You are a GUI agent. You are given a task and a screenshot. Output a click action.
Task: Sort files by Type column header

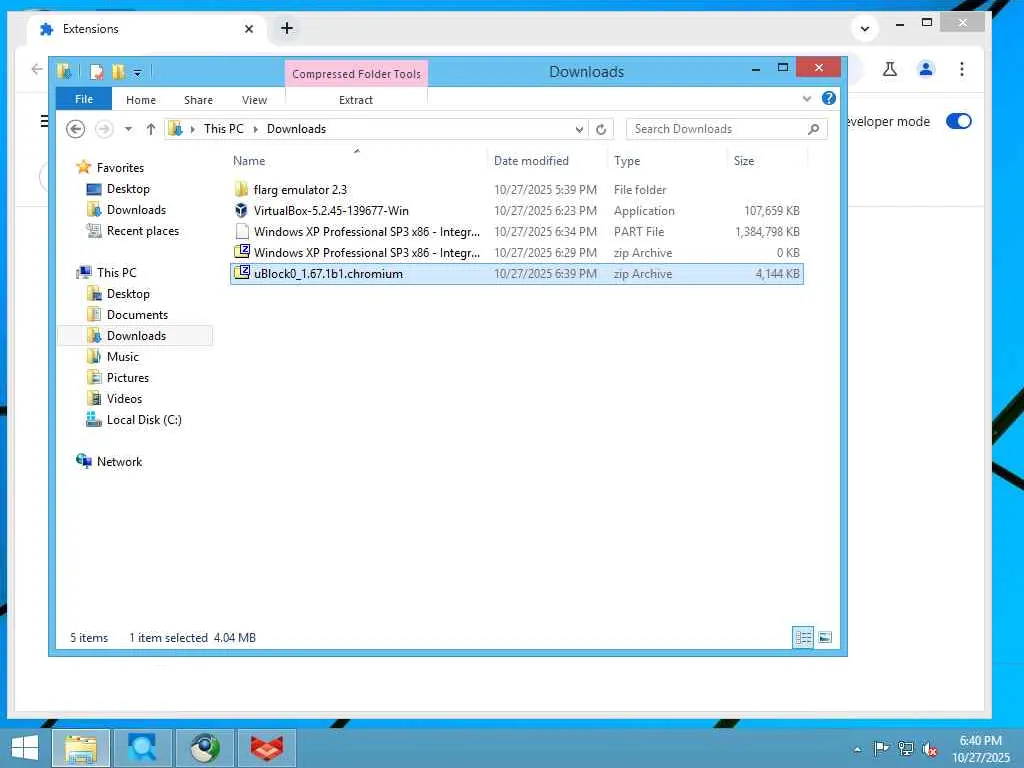[x=667, y=161]
